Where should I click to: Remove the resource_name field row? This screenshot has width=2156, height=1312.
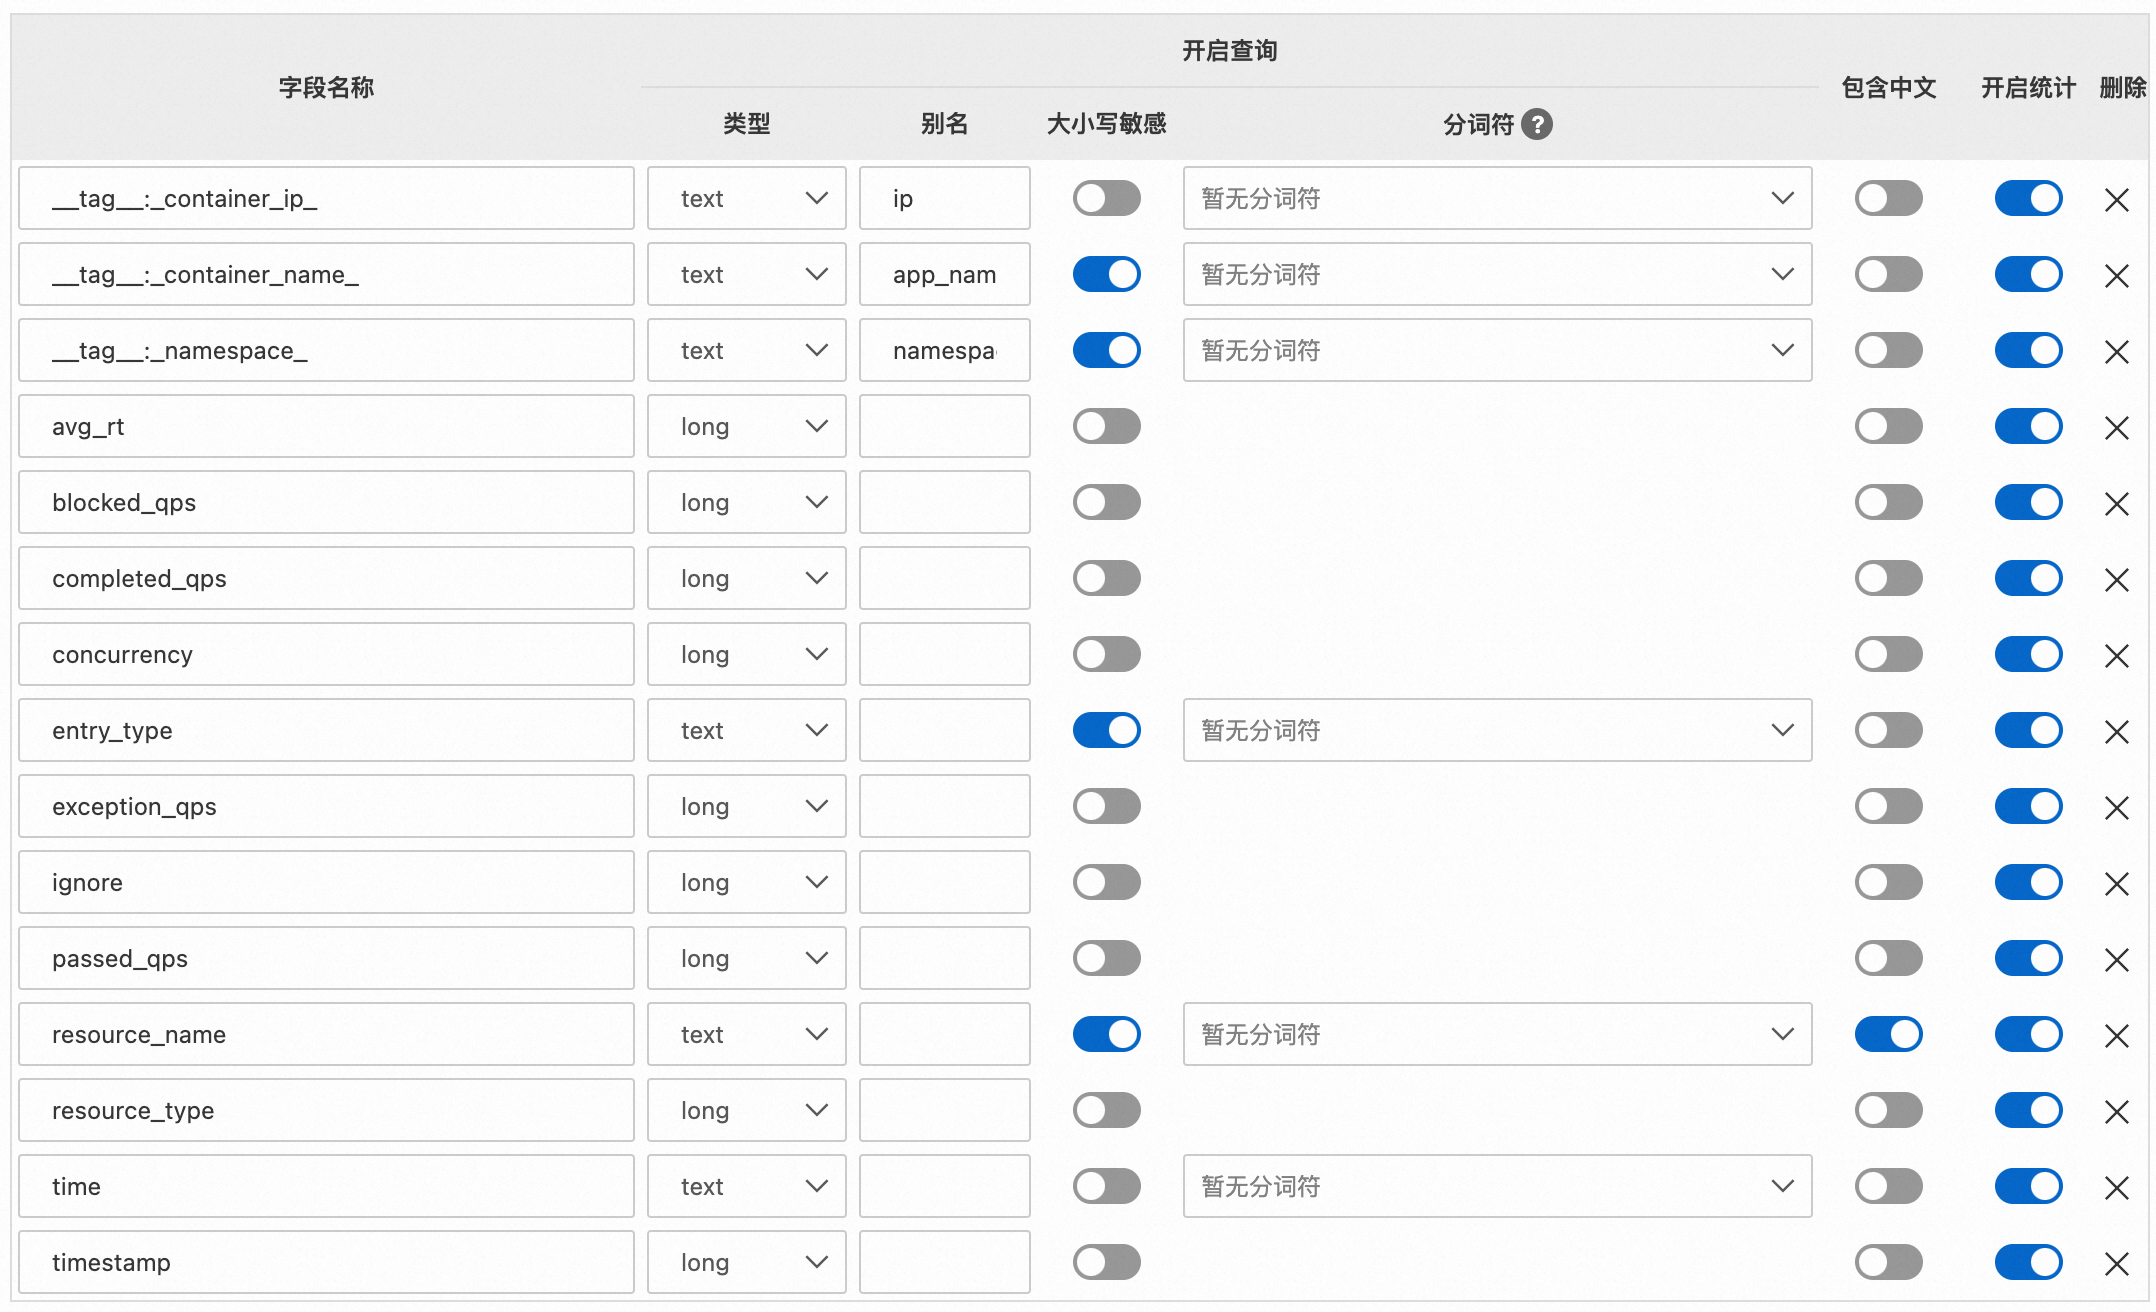2116,1036
